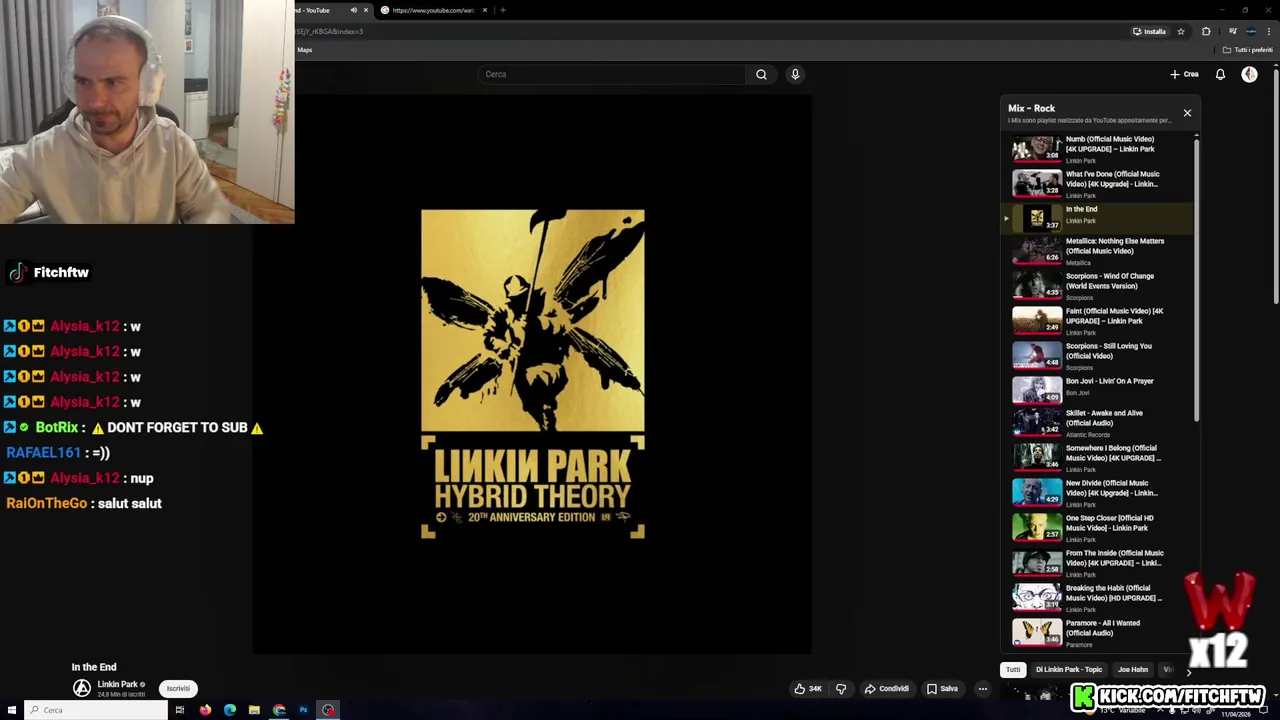Click the Windows taskbar Cerca search box
The width and height of the screenshot is (1280, 720).
[97, 710]
